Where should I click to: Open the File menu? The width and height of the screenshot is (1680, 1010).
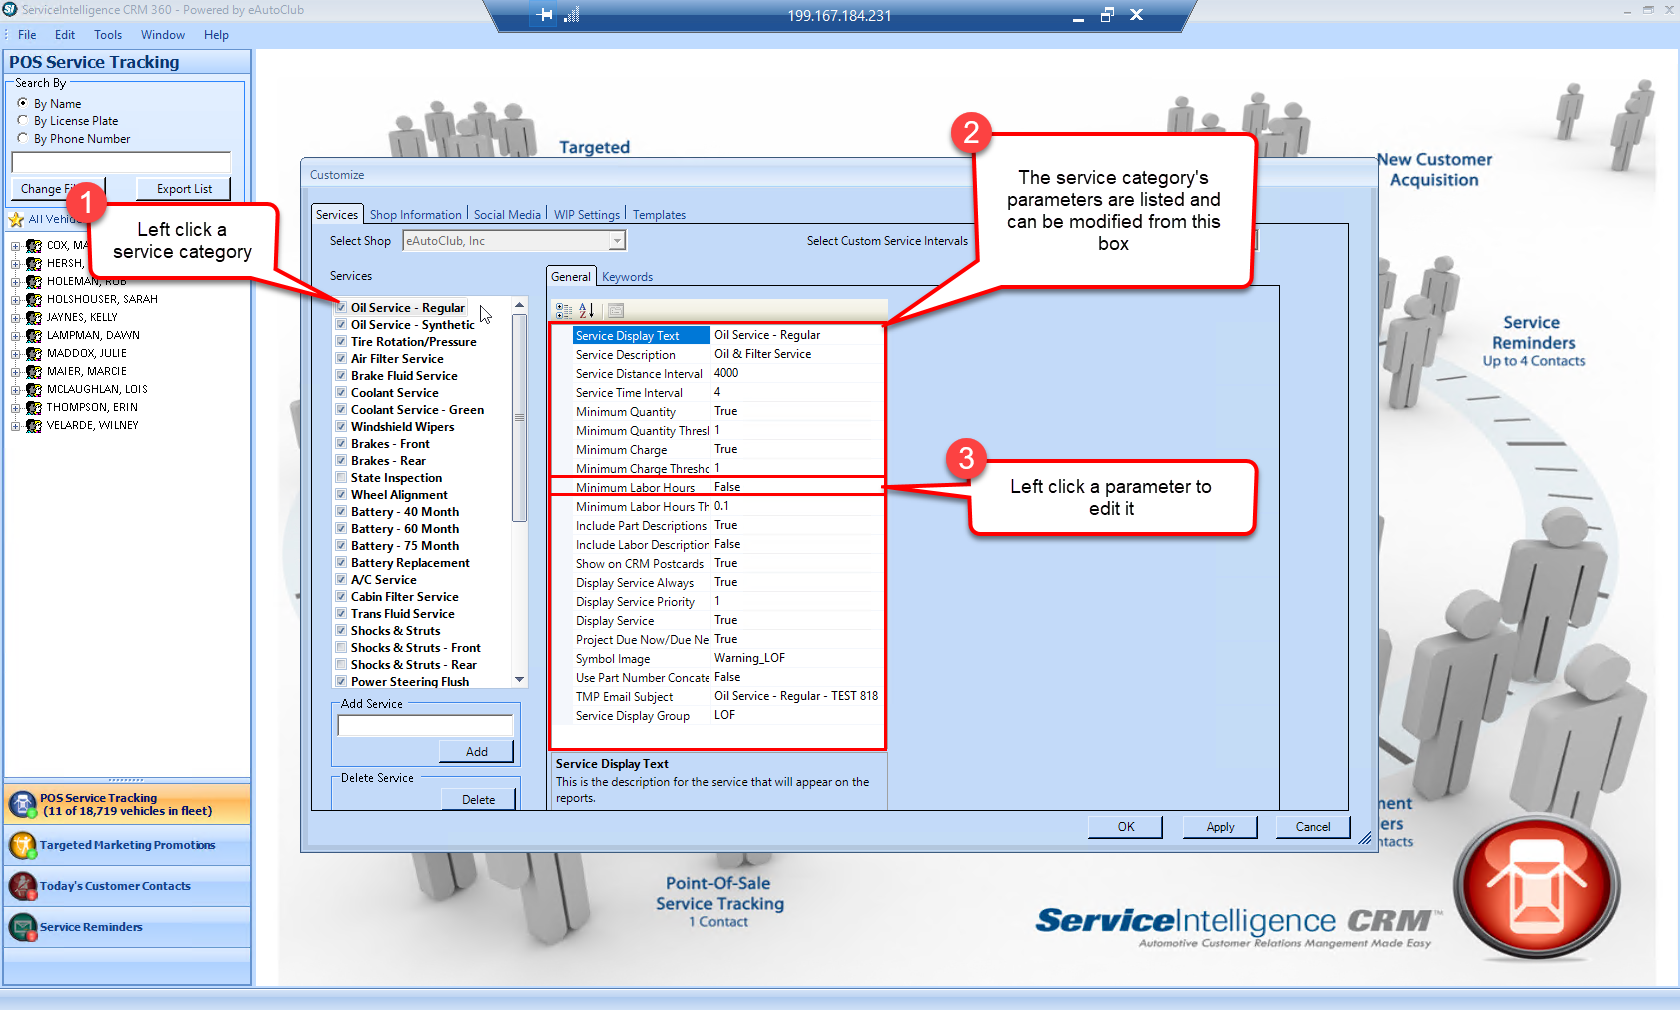[x=27, y=35]
